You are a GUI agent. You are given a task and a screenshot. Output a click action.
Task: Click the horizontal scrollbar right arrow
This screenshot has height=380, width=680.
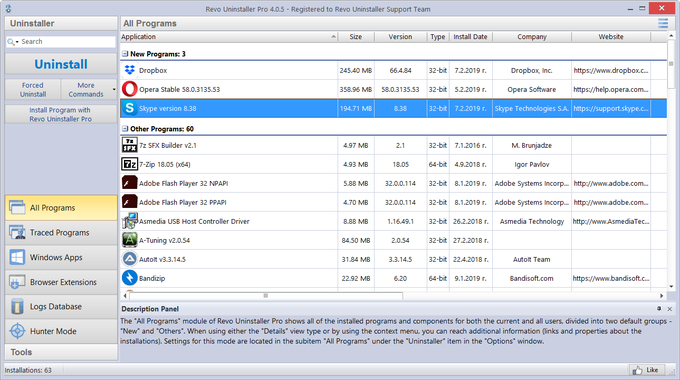click(x=661, y=296)
